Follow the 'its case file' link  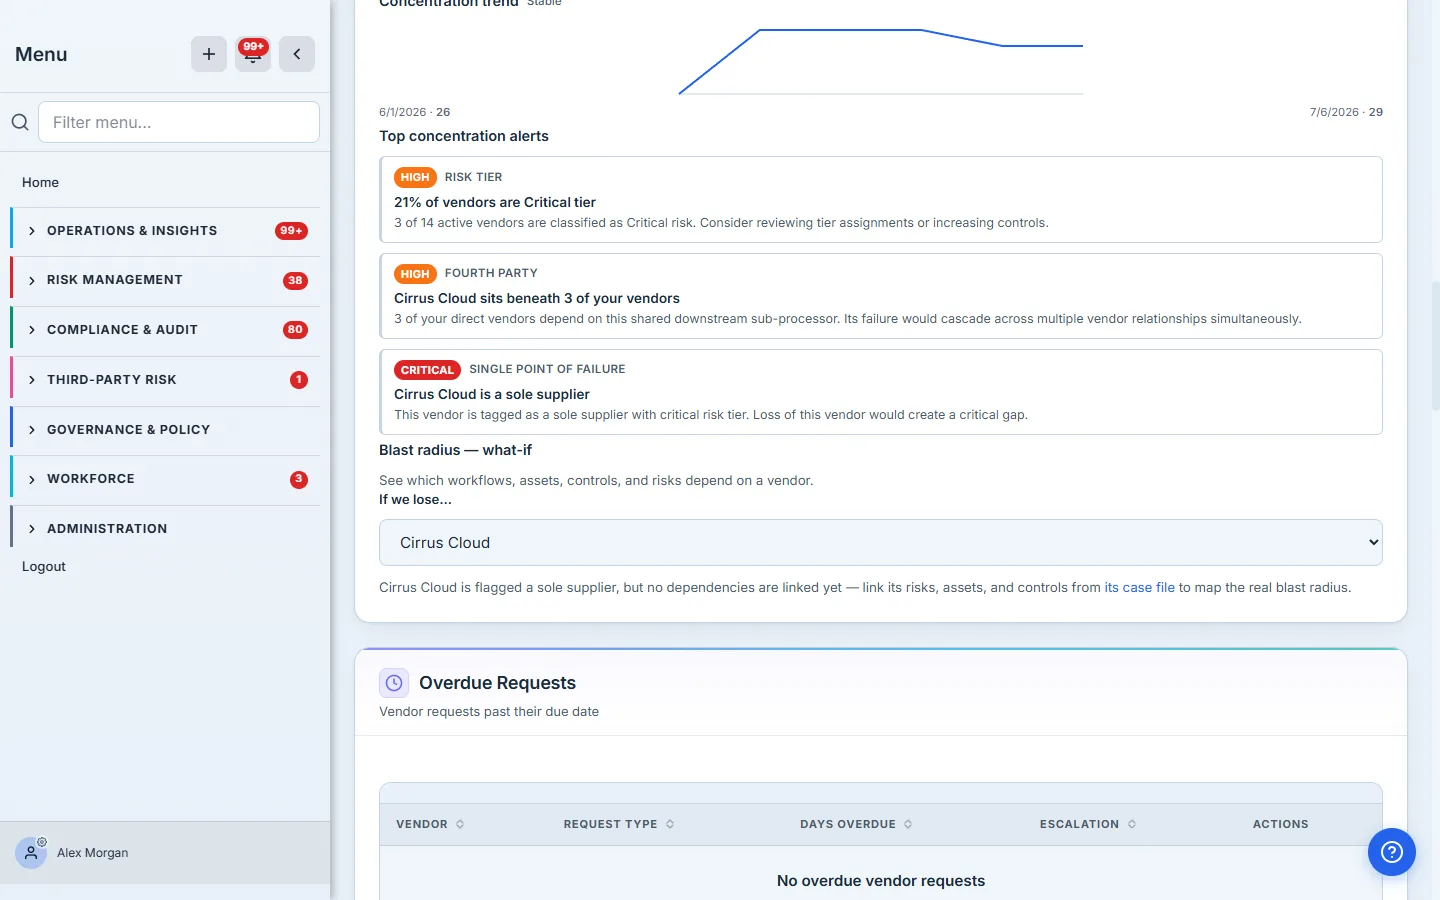click(x=1139, y=588)
